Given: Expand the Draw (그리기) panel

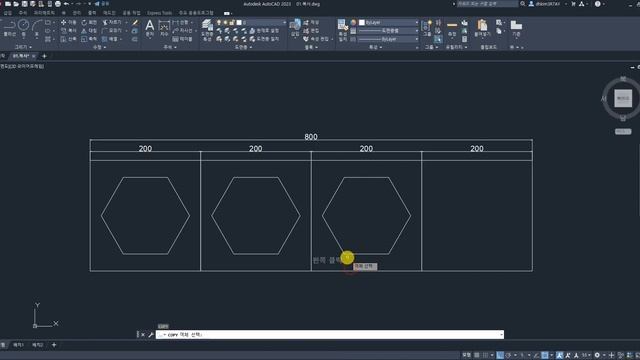Looking at the screenshot, I should pyautogui.click(x=22, y=47).
